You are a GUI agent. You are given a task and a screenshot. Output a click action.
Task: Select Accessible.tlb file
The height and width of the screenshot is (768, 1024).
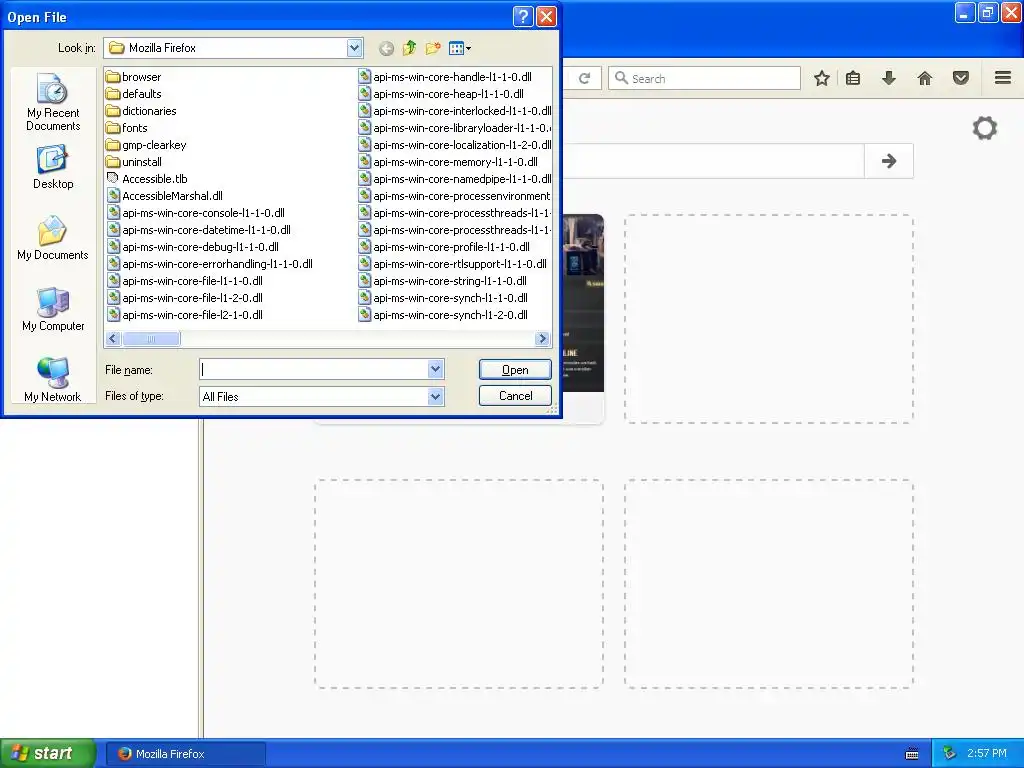point(147,179)
